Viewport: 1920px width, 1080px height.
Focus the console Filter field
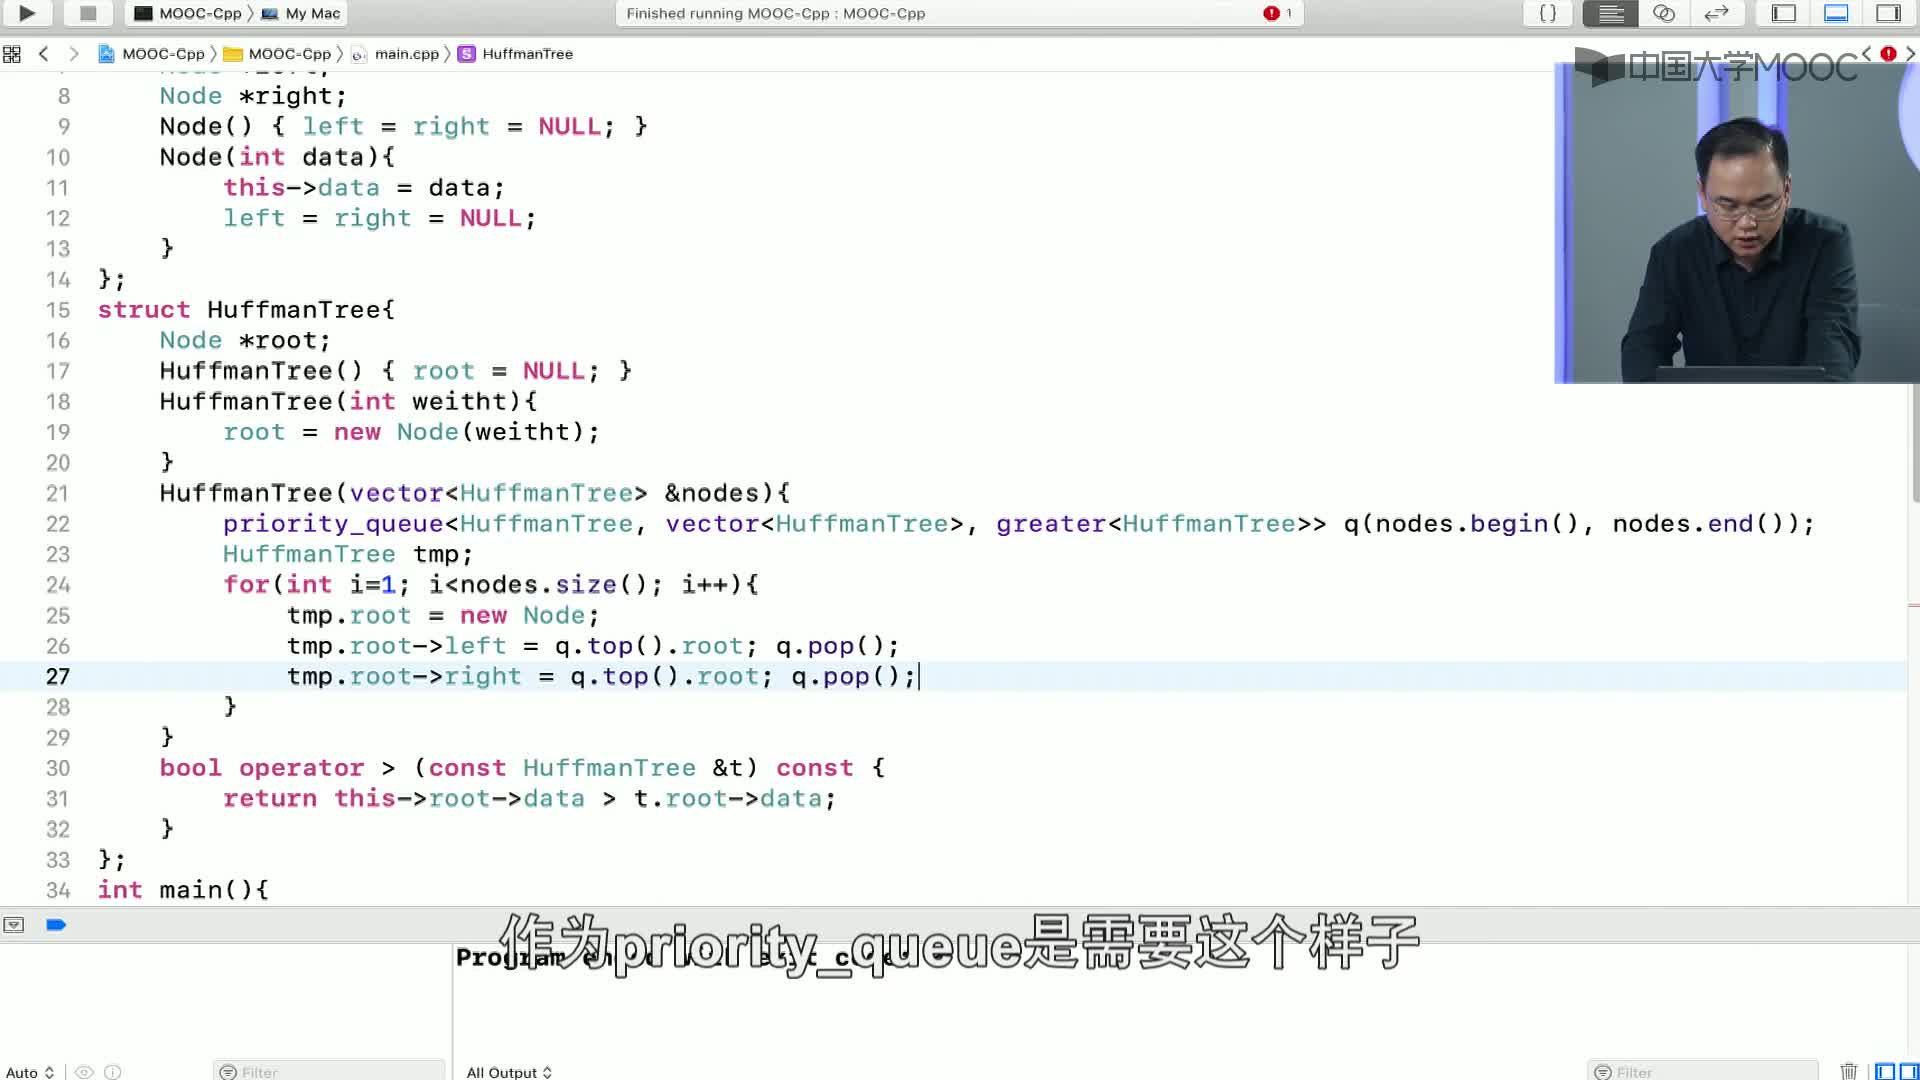[1702, 1072]
